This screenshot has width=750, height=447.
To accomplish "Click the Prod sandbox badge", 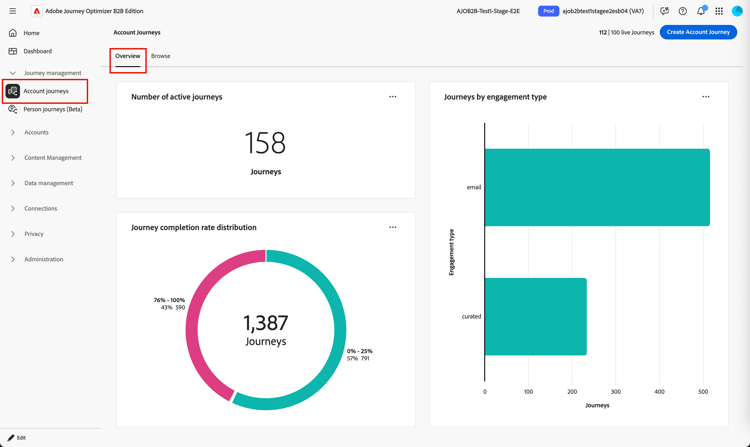I will pos(549,11).
